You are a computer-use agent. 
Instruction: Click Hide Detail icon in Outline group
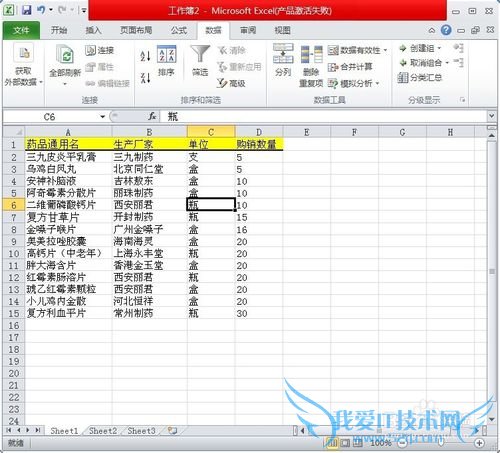coord(459,62)
